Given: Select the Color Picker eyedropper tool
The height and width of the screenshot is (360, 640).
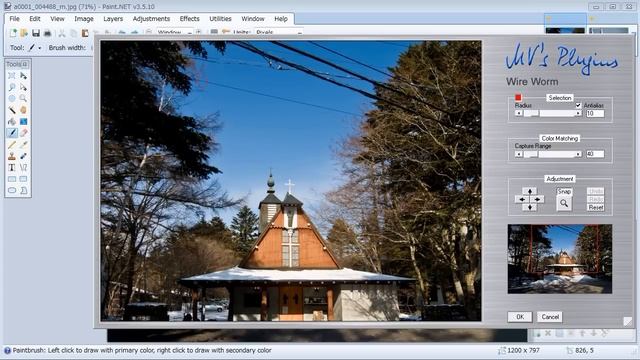Looking at the screenshot, I should coord(23,144).
